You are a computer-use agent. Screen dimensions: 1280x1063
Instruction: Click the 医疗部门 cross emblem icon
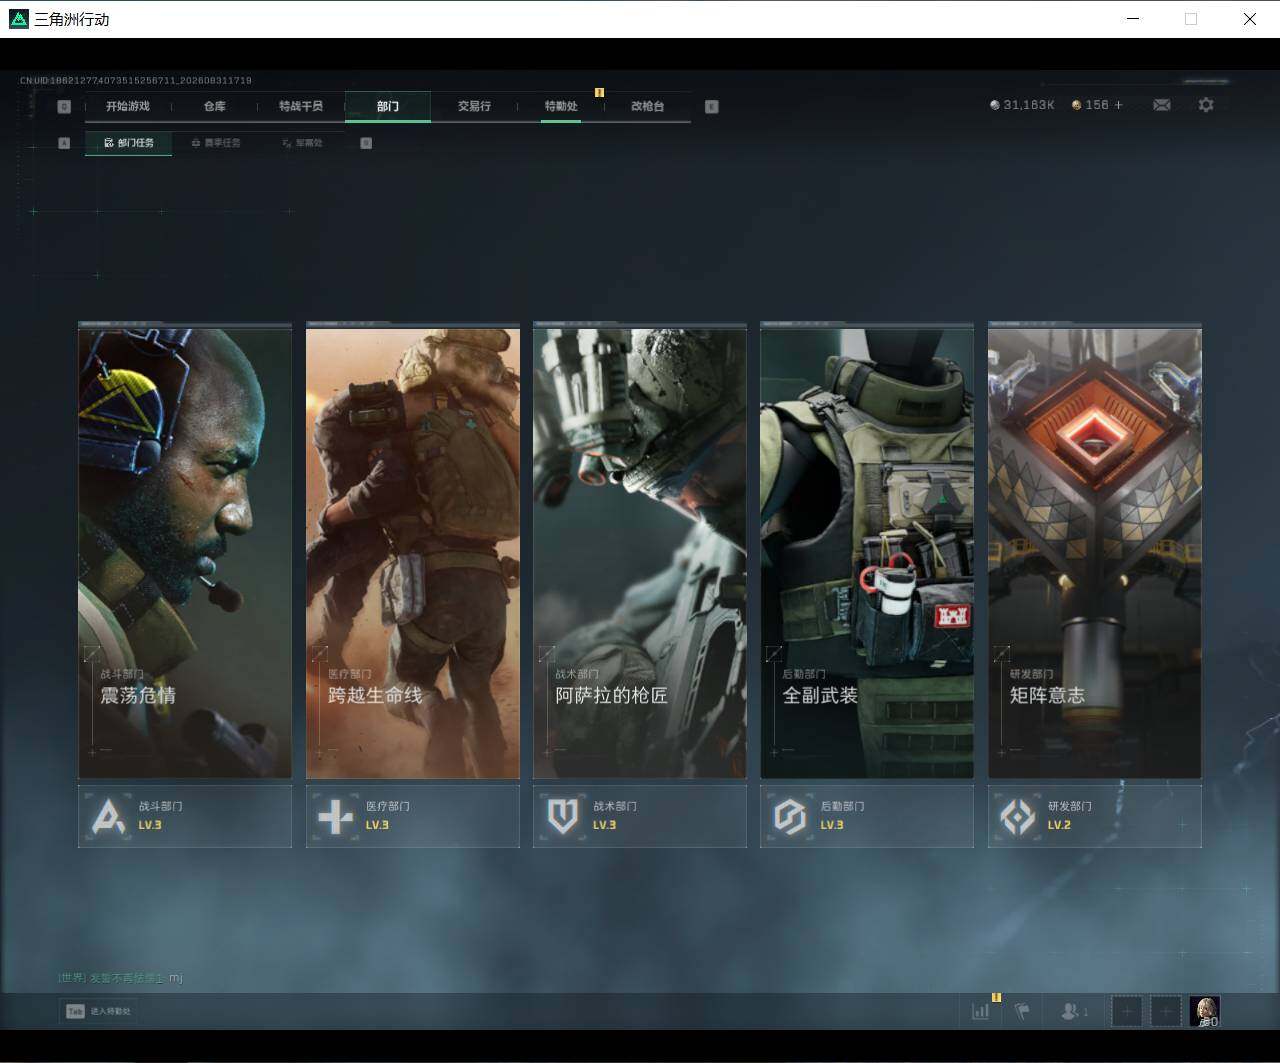335,817
